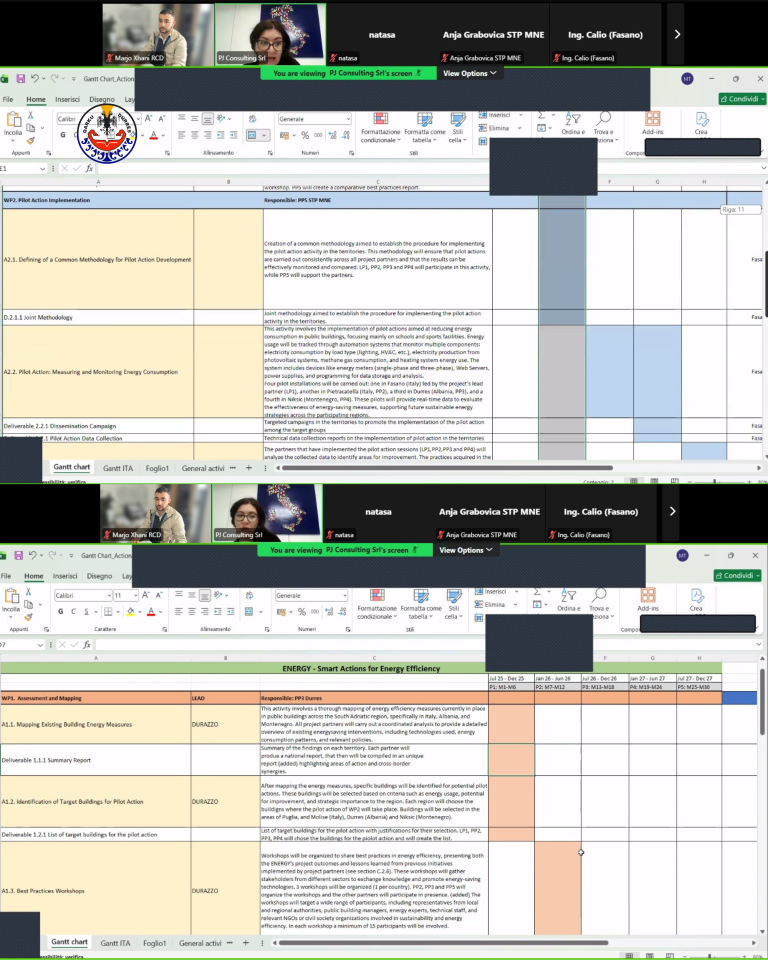The width and height of the screenshot is (768, 960).
Task: Open the Generale number format dropdown in lower Excel
Action: 345,595
